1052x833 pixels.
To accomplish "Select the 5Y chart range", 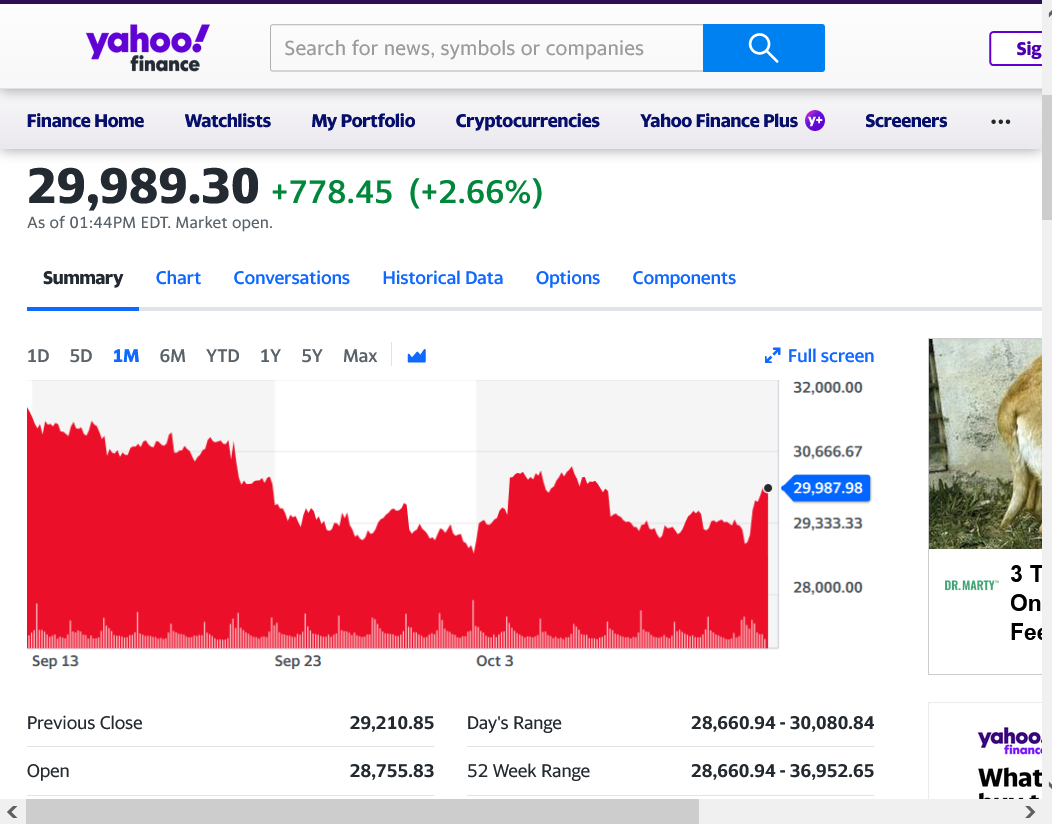I will click(x=312, y=355).
